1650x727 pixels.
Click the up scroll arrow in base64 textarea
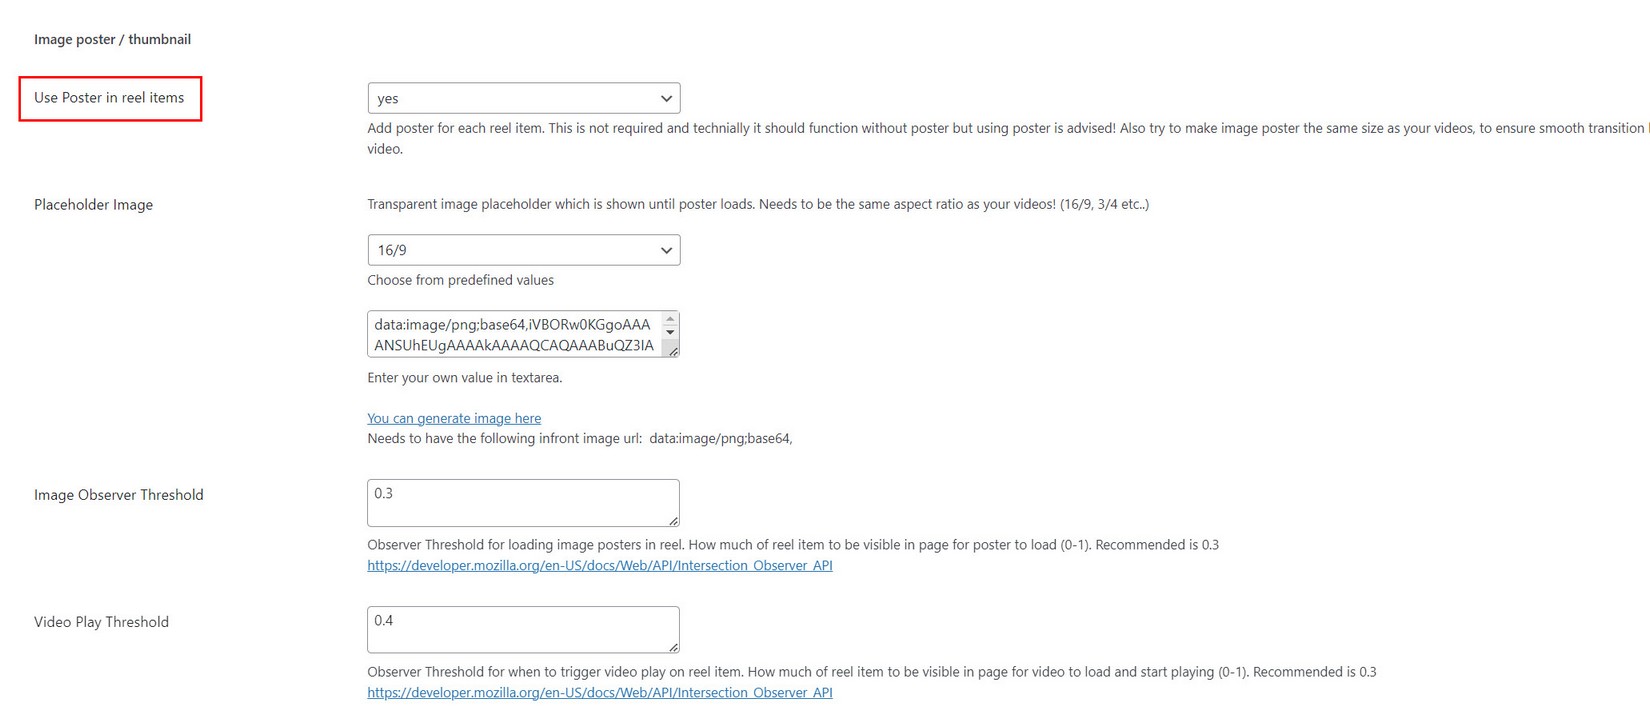[x=670, y=320]
